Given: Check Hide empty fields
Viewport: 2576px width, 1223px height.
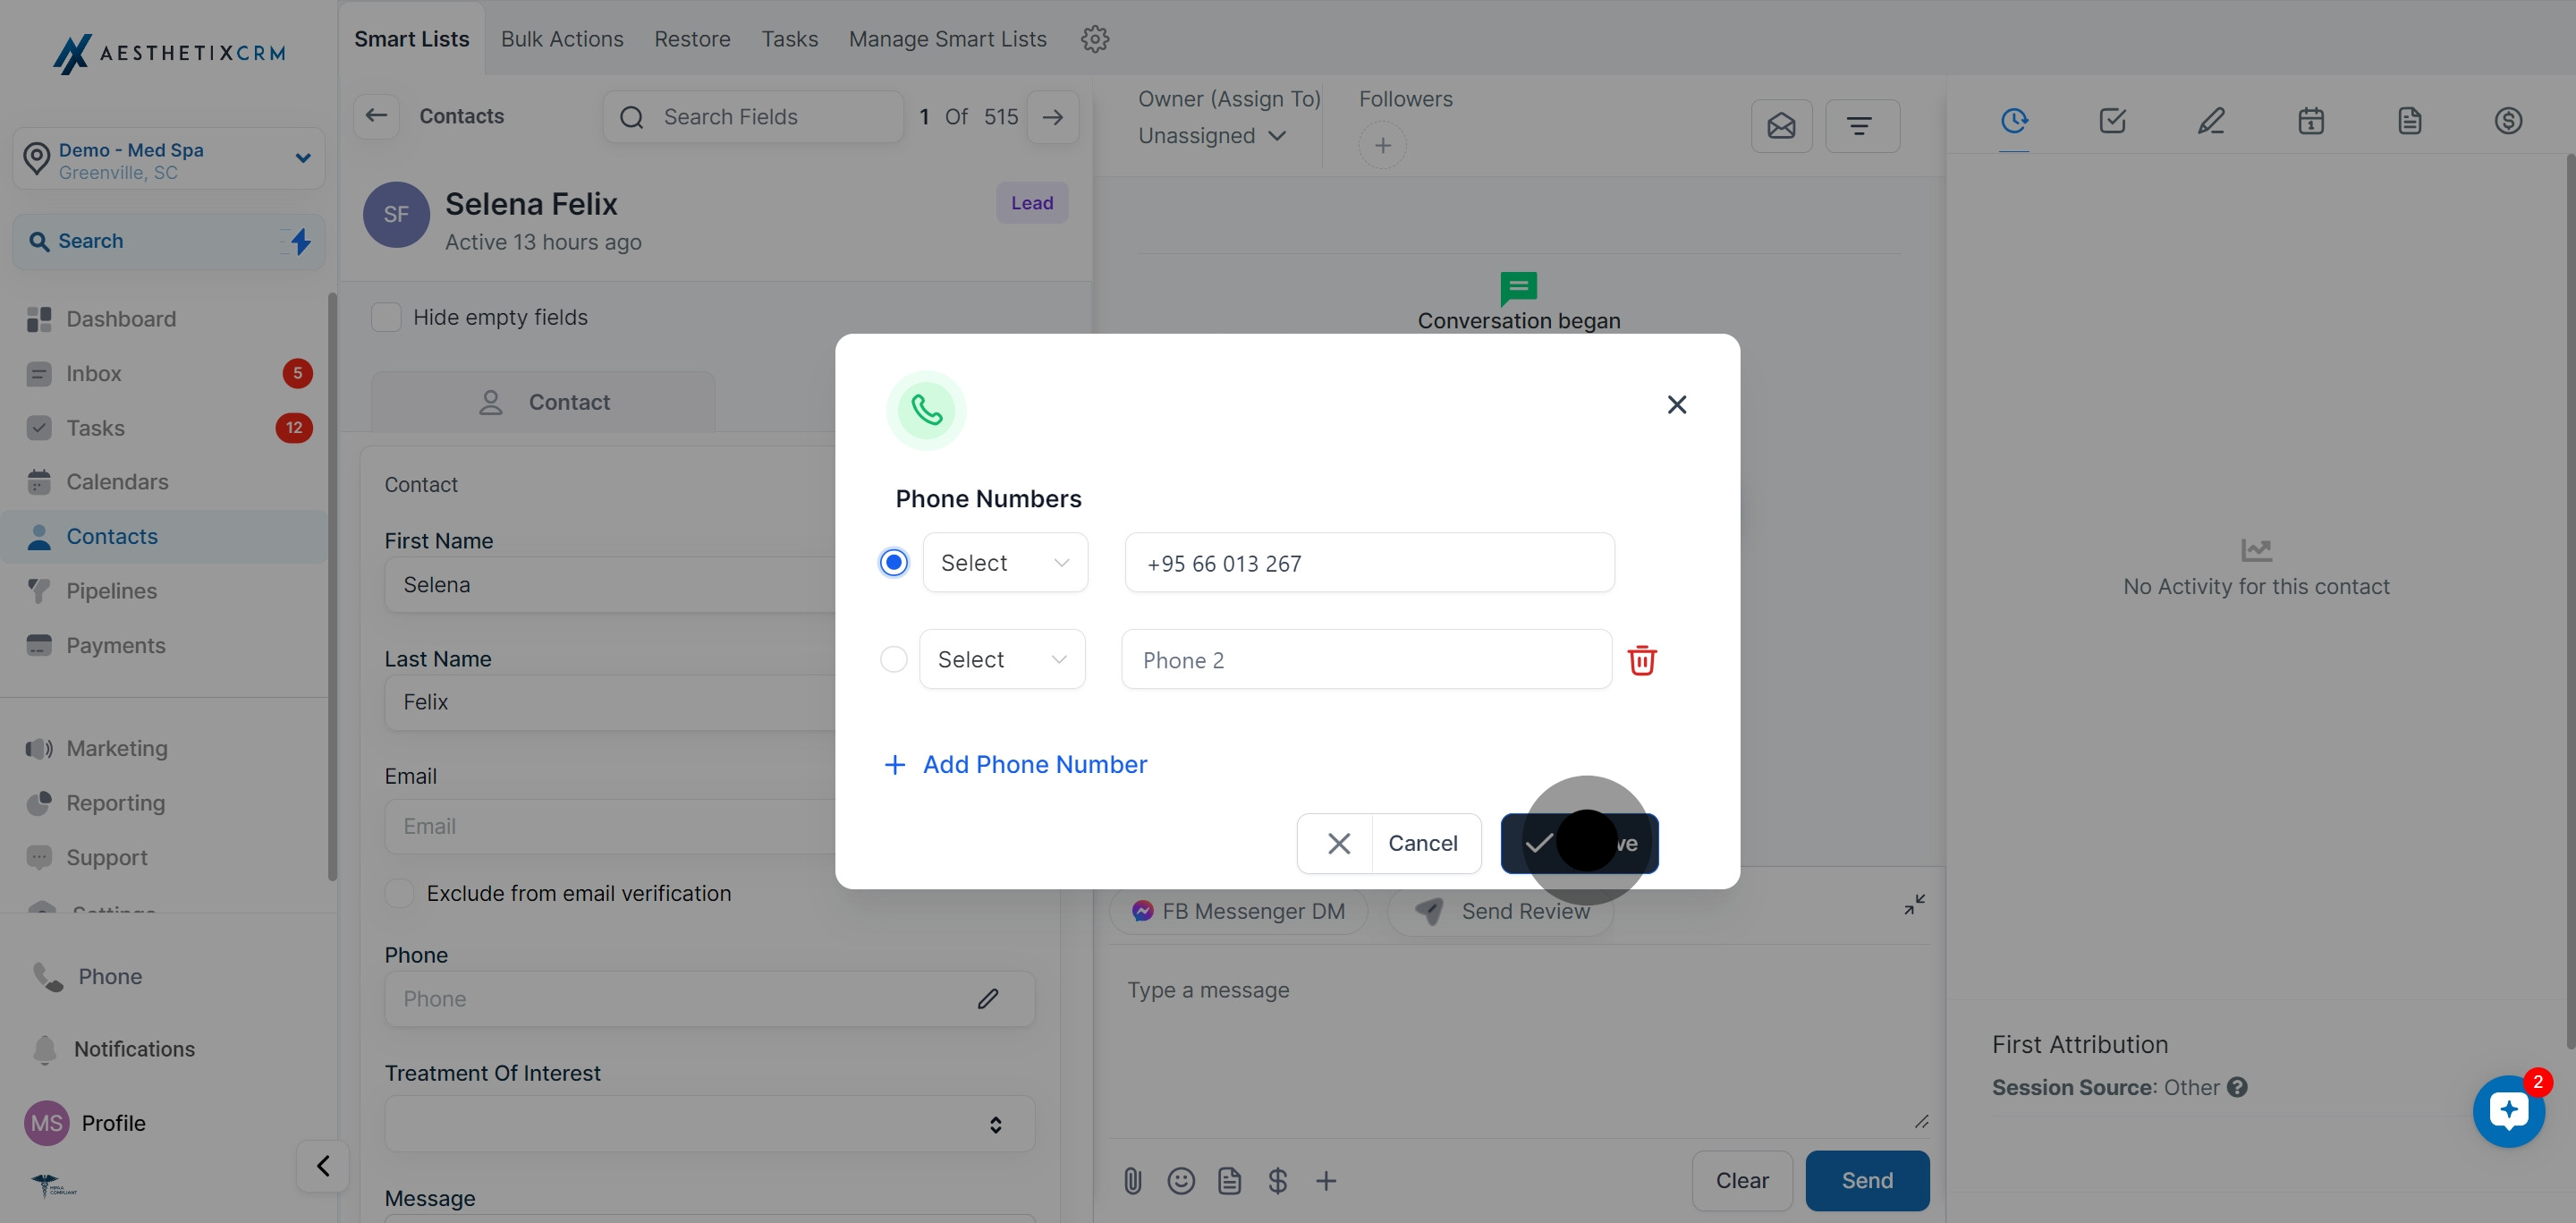Looking at the screenshot, I should 386,317.
